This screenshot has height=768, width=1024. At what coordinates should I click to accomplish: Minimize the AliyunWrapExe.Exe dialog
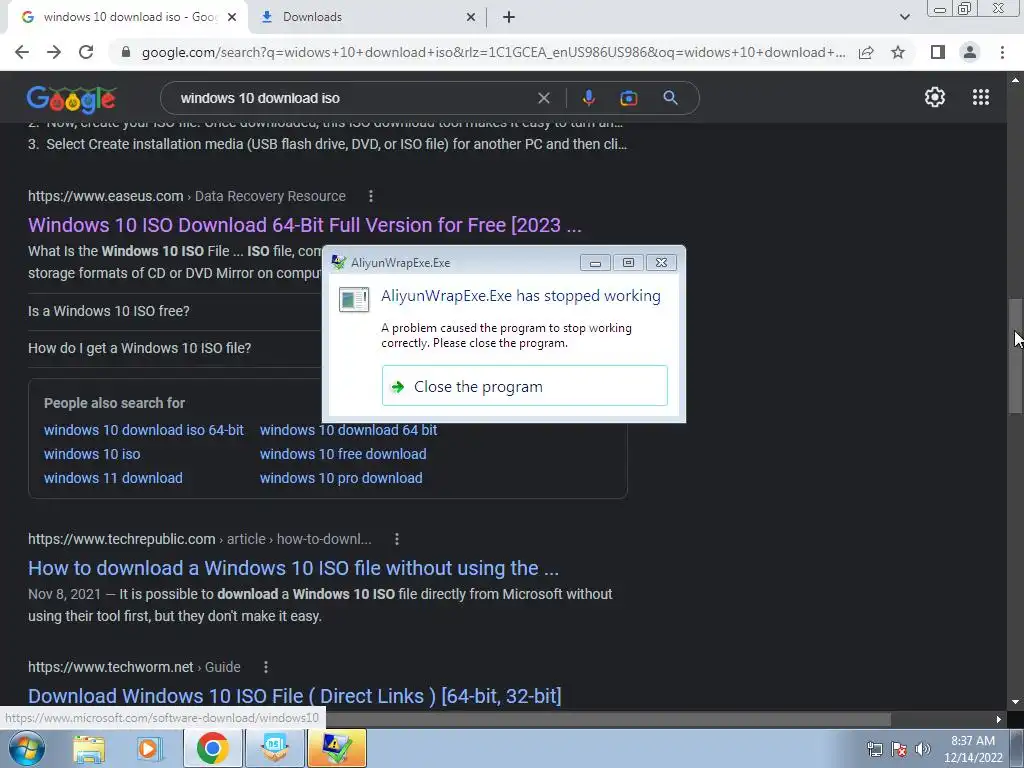point(595,263)
